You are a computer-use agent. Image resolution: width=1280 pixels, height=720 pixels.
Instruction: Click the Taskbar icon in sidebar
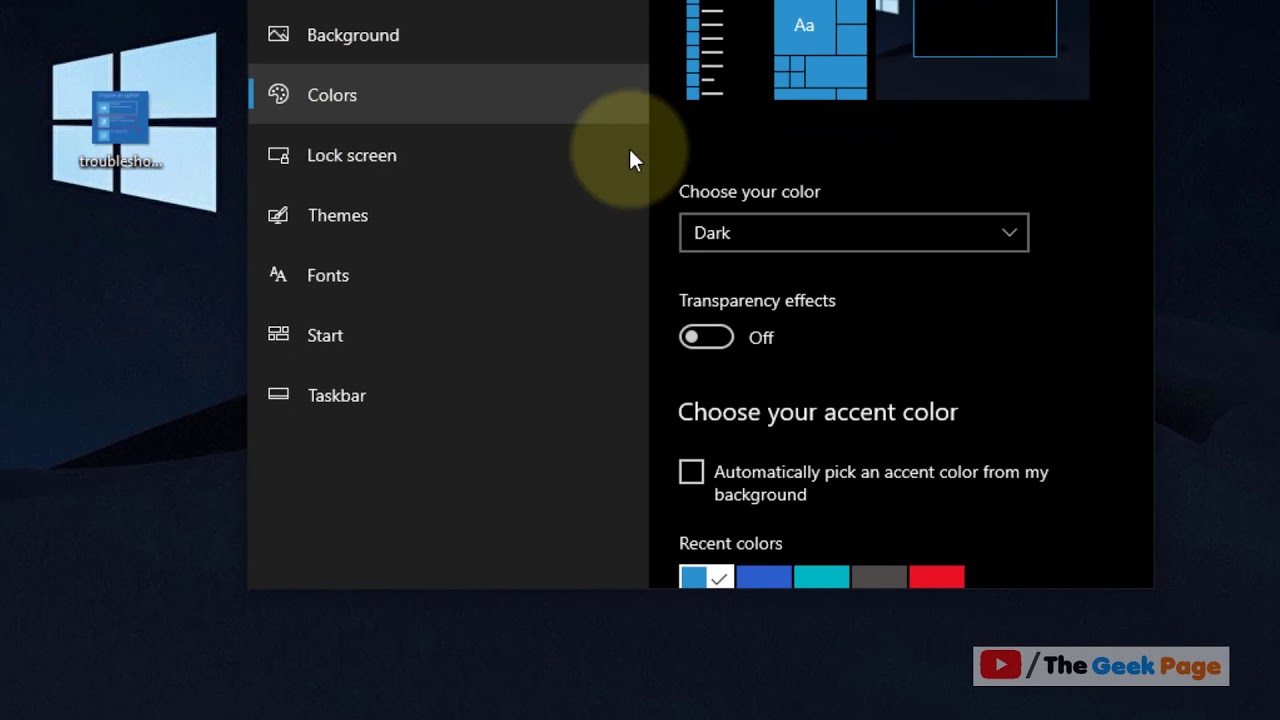pos(278,395)
